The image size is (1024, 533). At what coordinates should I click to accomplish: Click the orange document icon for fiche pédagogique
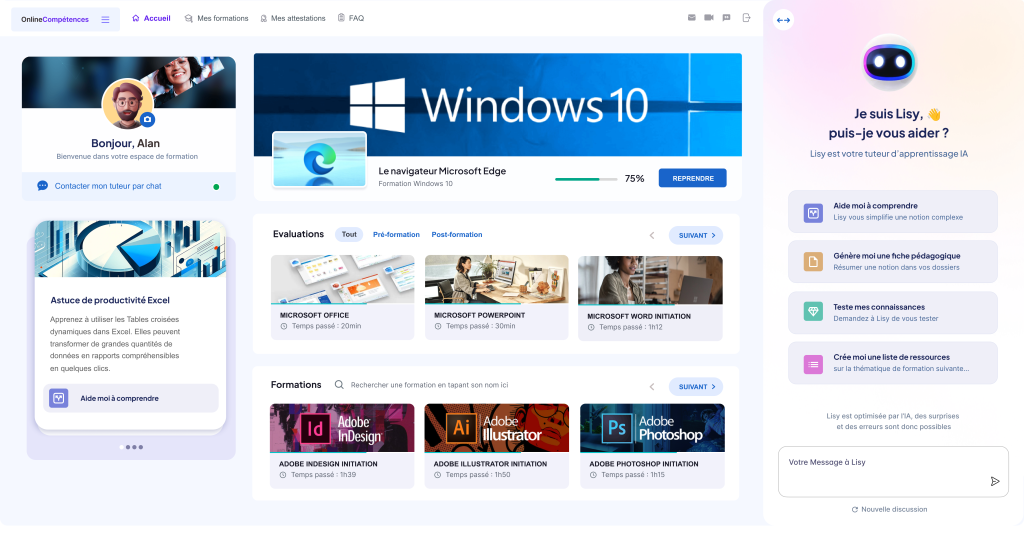(813, 262)
